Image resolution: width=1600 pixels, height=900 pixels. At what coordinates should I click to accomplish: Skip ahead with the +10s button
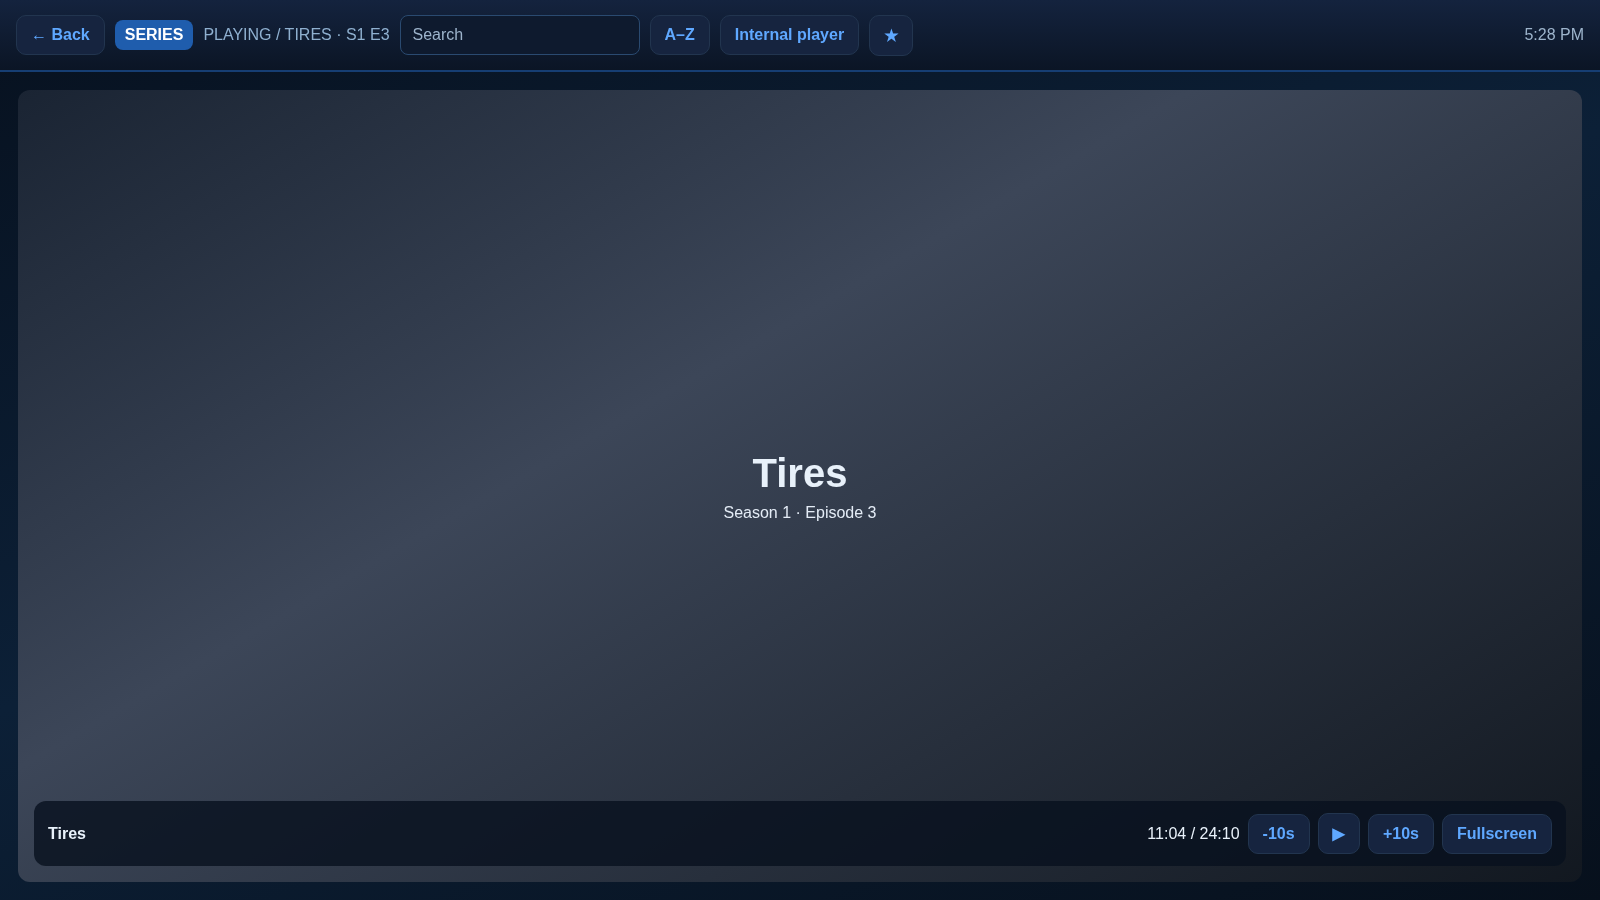point(1400,834)
